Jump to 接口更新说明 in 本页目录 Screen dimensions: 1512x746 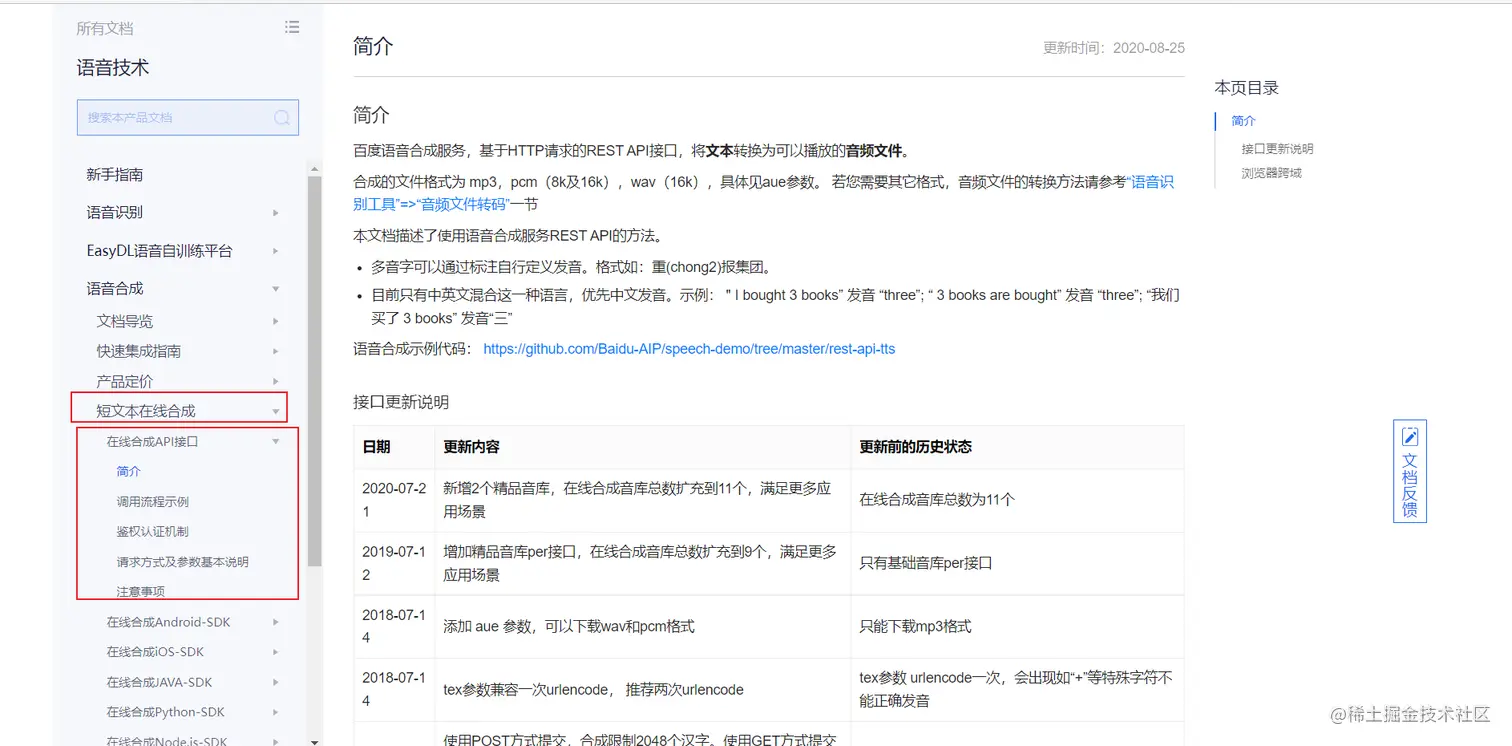(x=1278, y=149)
